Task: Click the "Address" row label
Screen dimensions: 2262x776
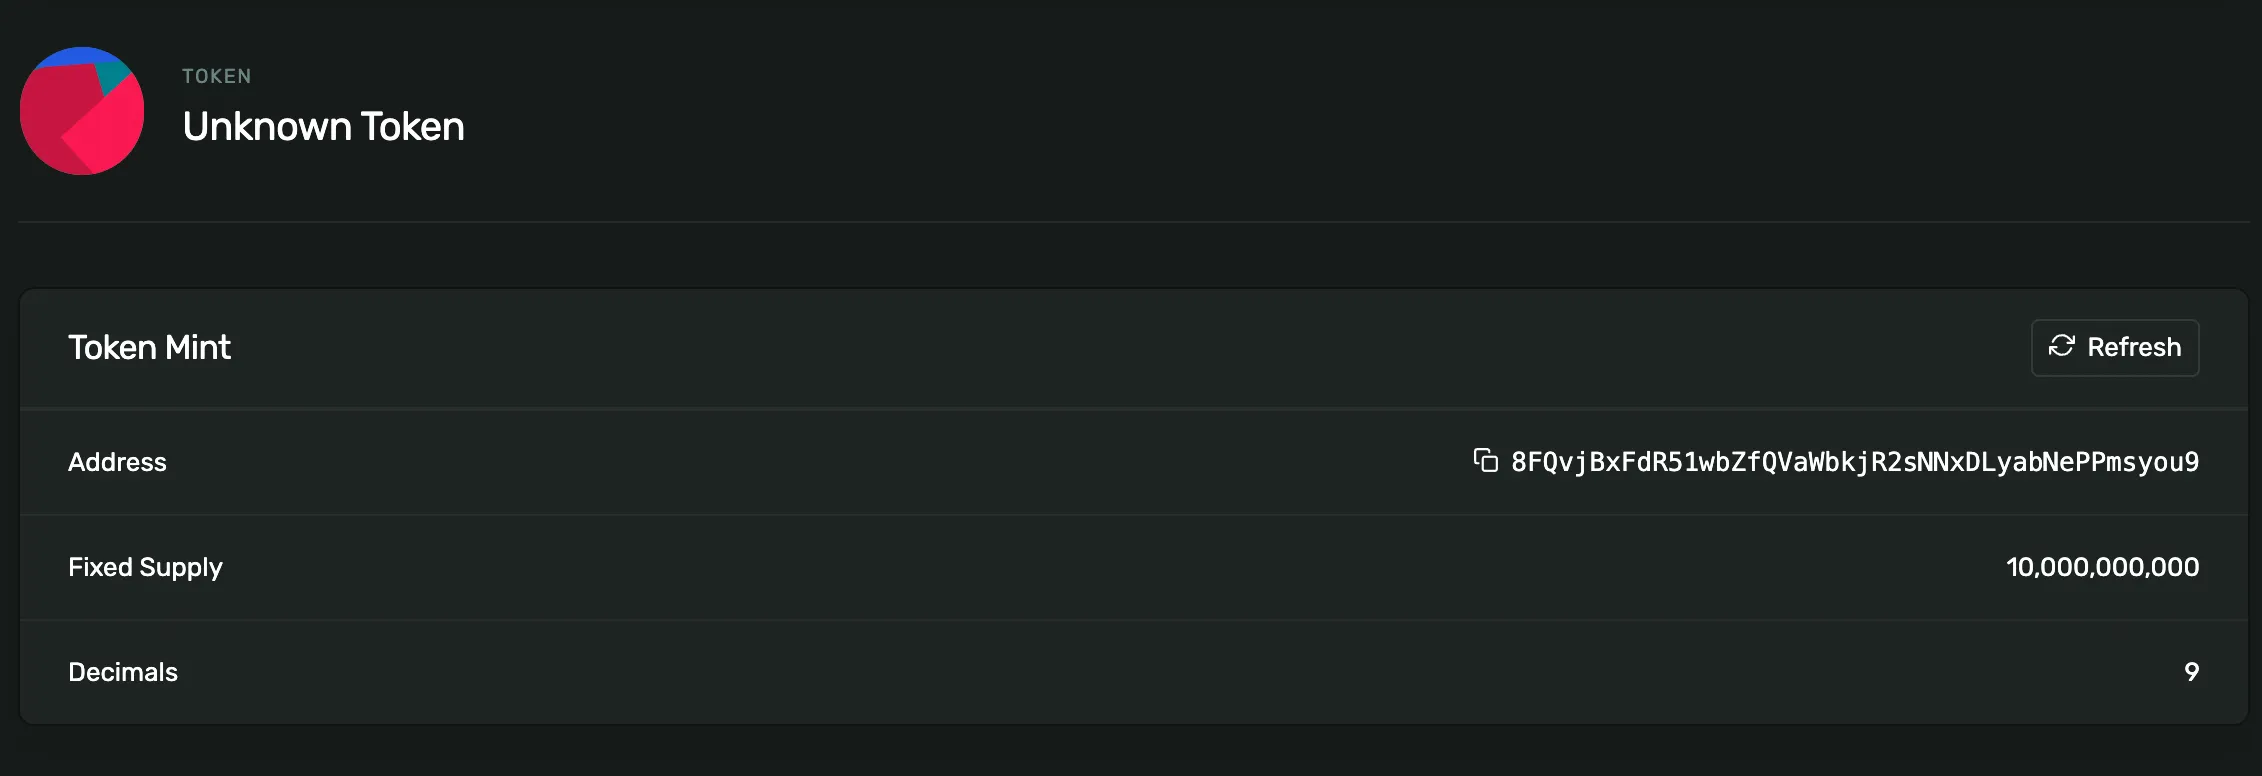Action: [x=117, y=462]
